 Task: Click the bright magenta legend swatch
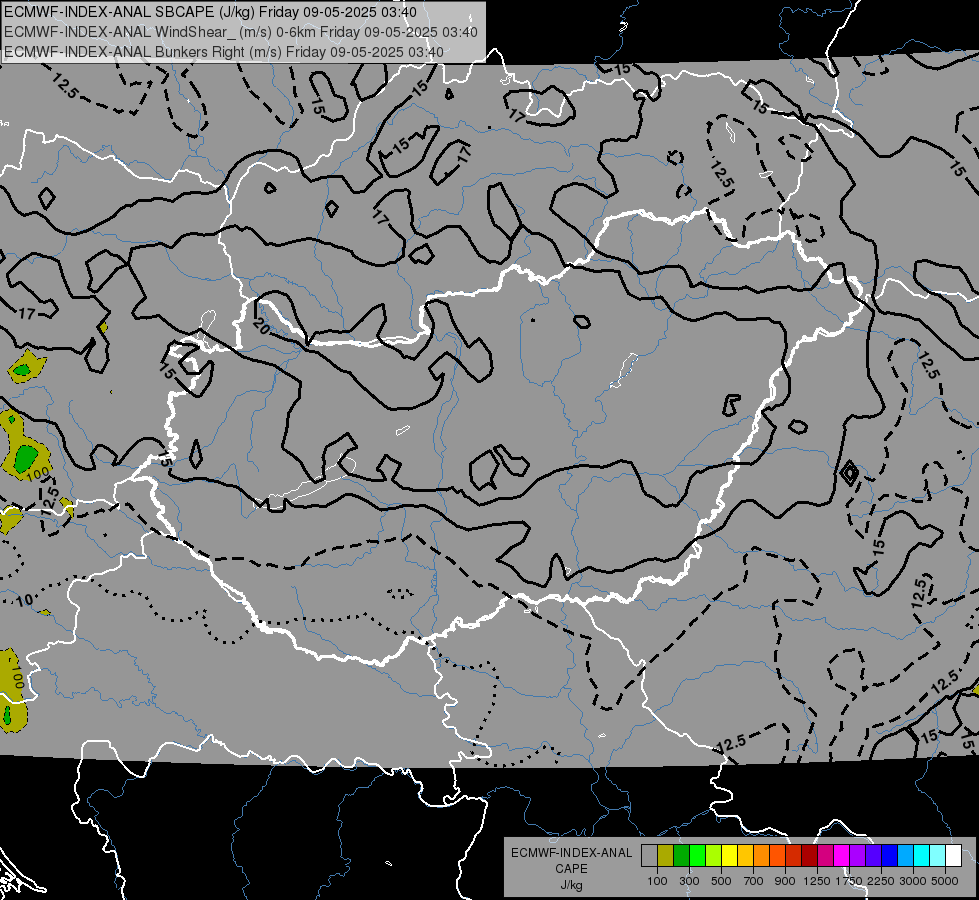pyautogui.click(x=842, y=855)
